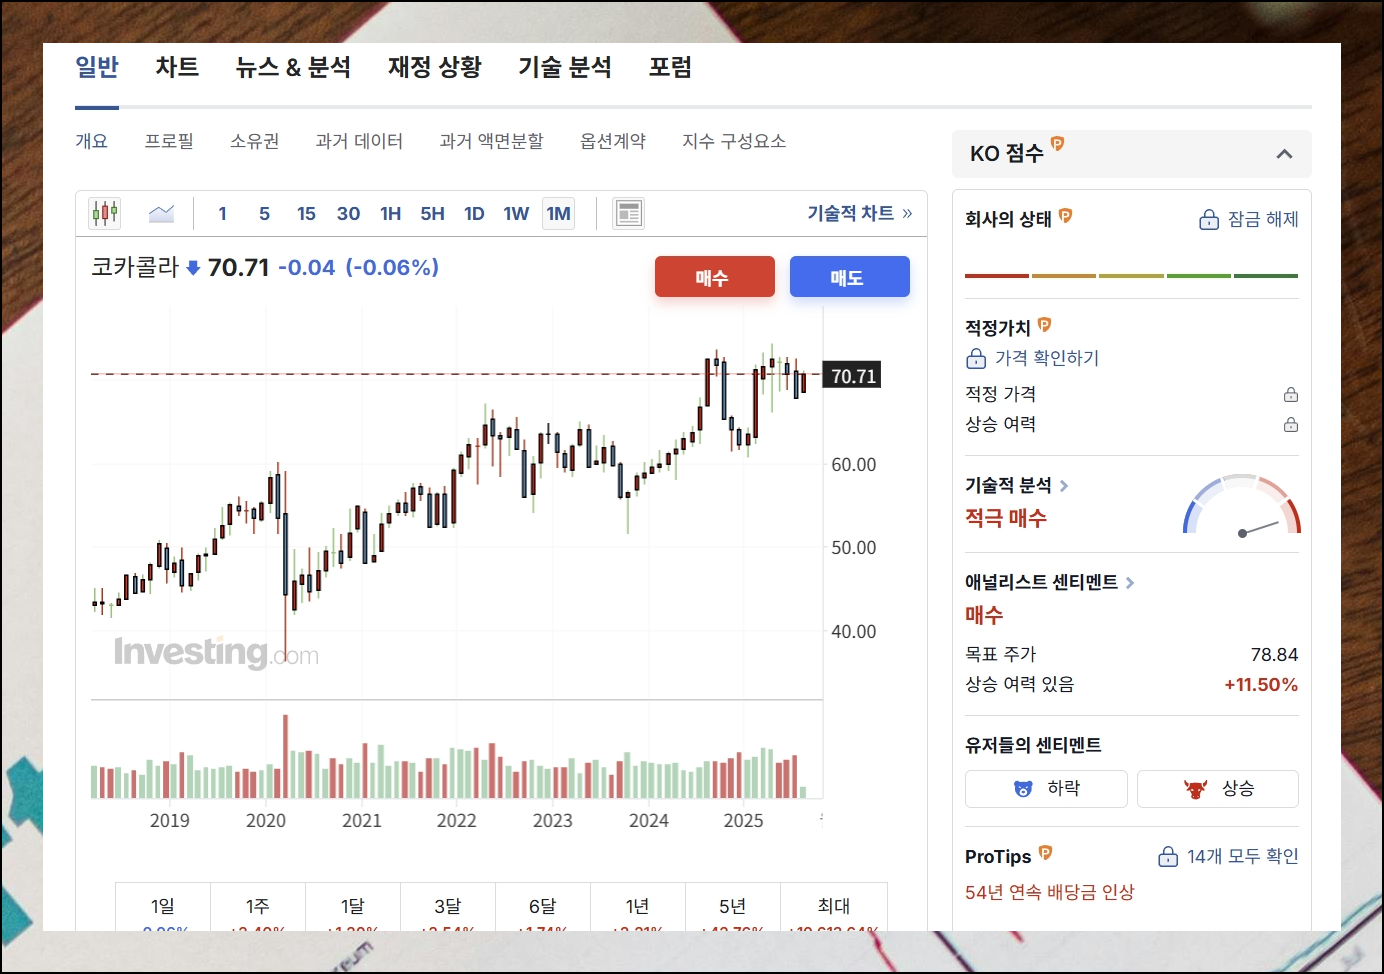1384x974 pixels.
Task: Select 15-minute chart interval
Action: pos(306,213)
